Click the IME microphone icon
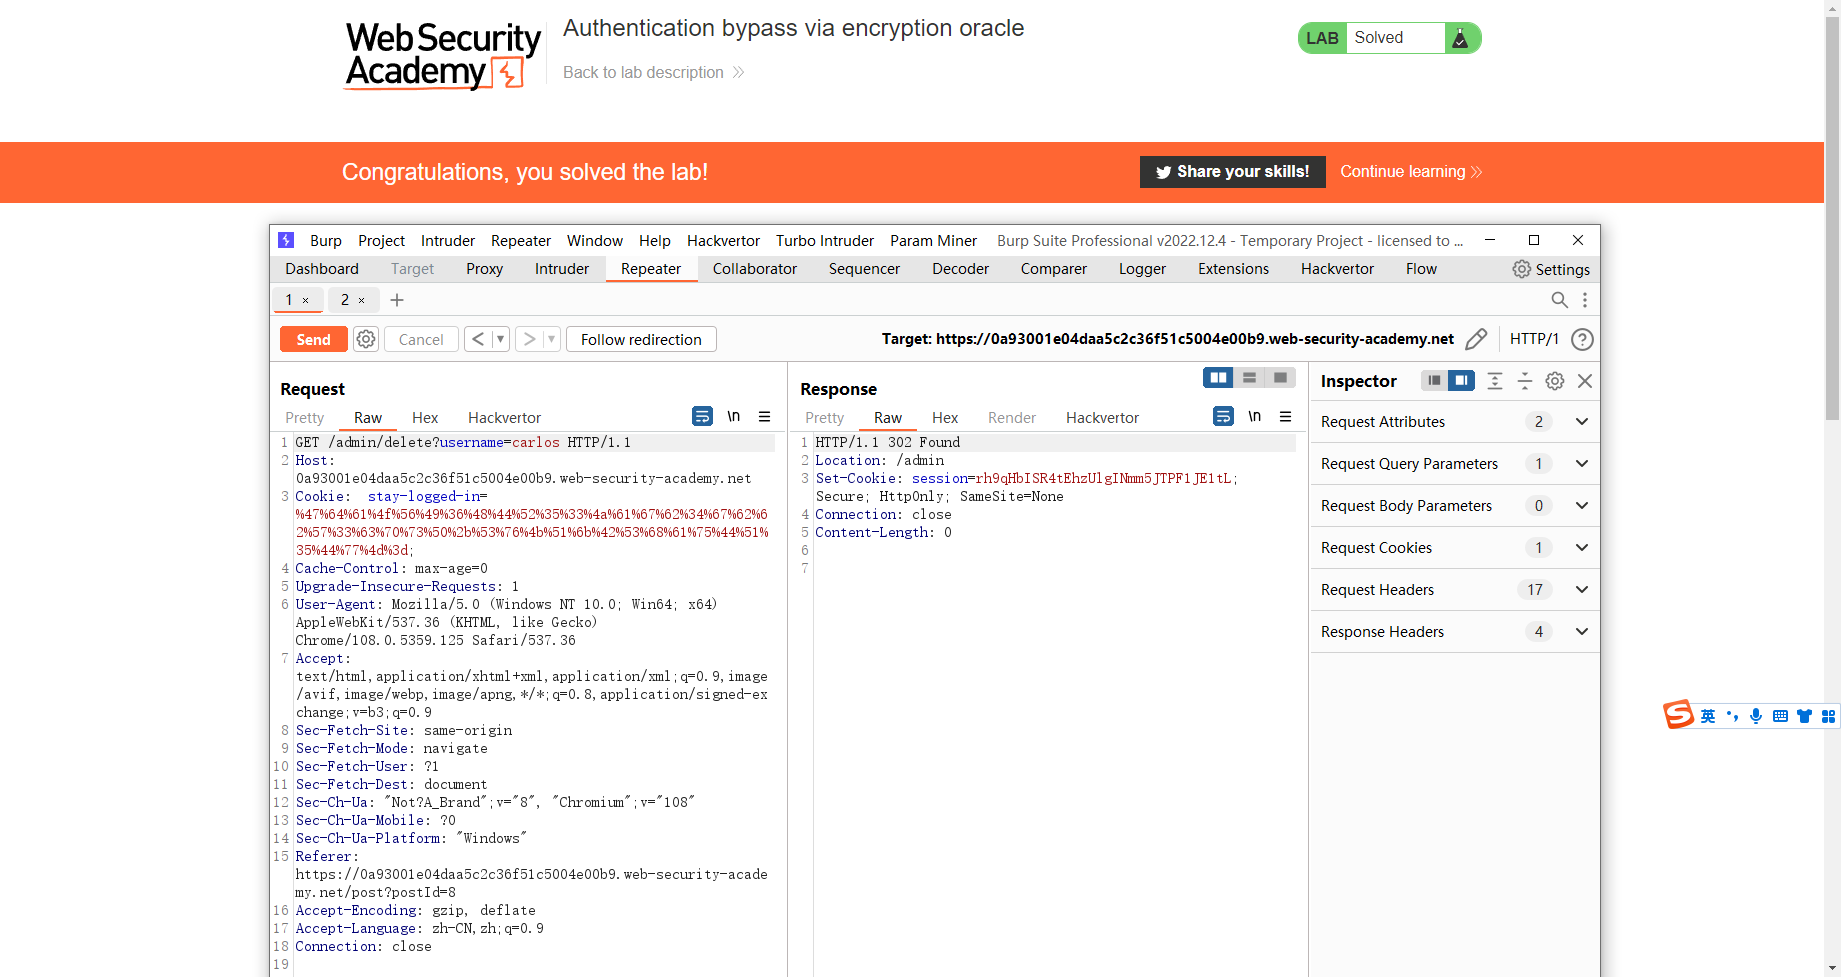Screen dimensions: 1841x977 1756,716
